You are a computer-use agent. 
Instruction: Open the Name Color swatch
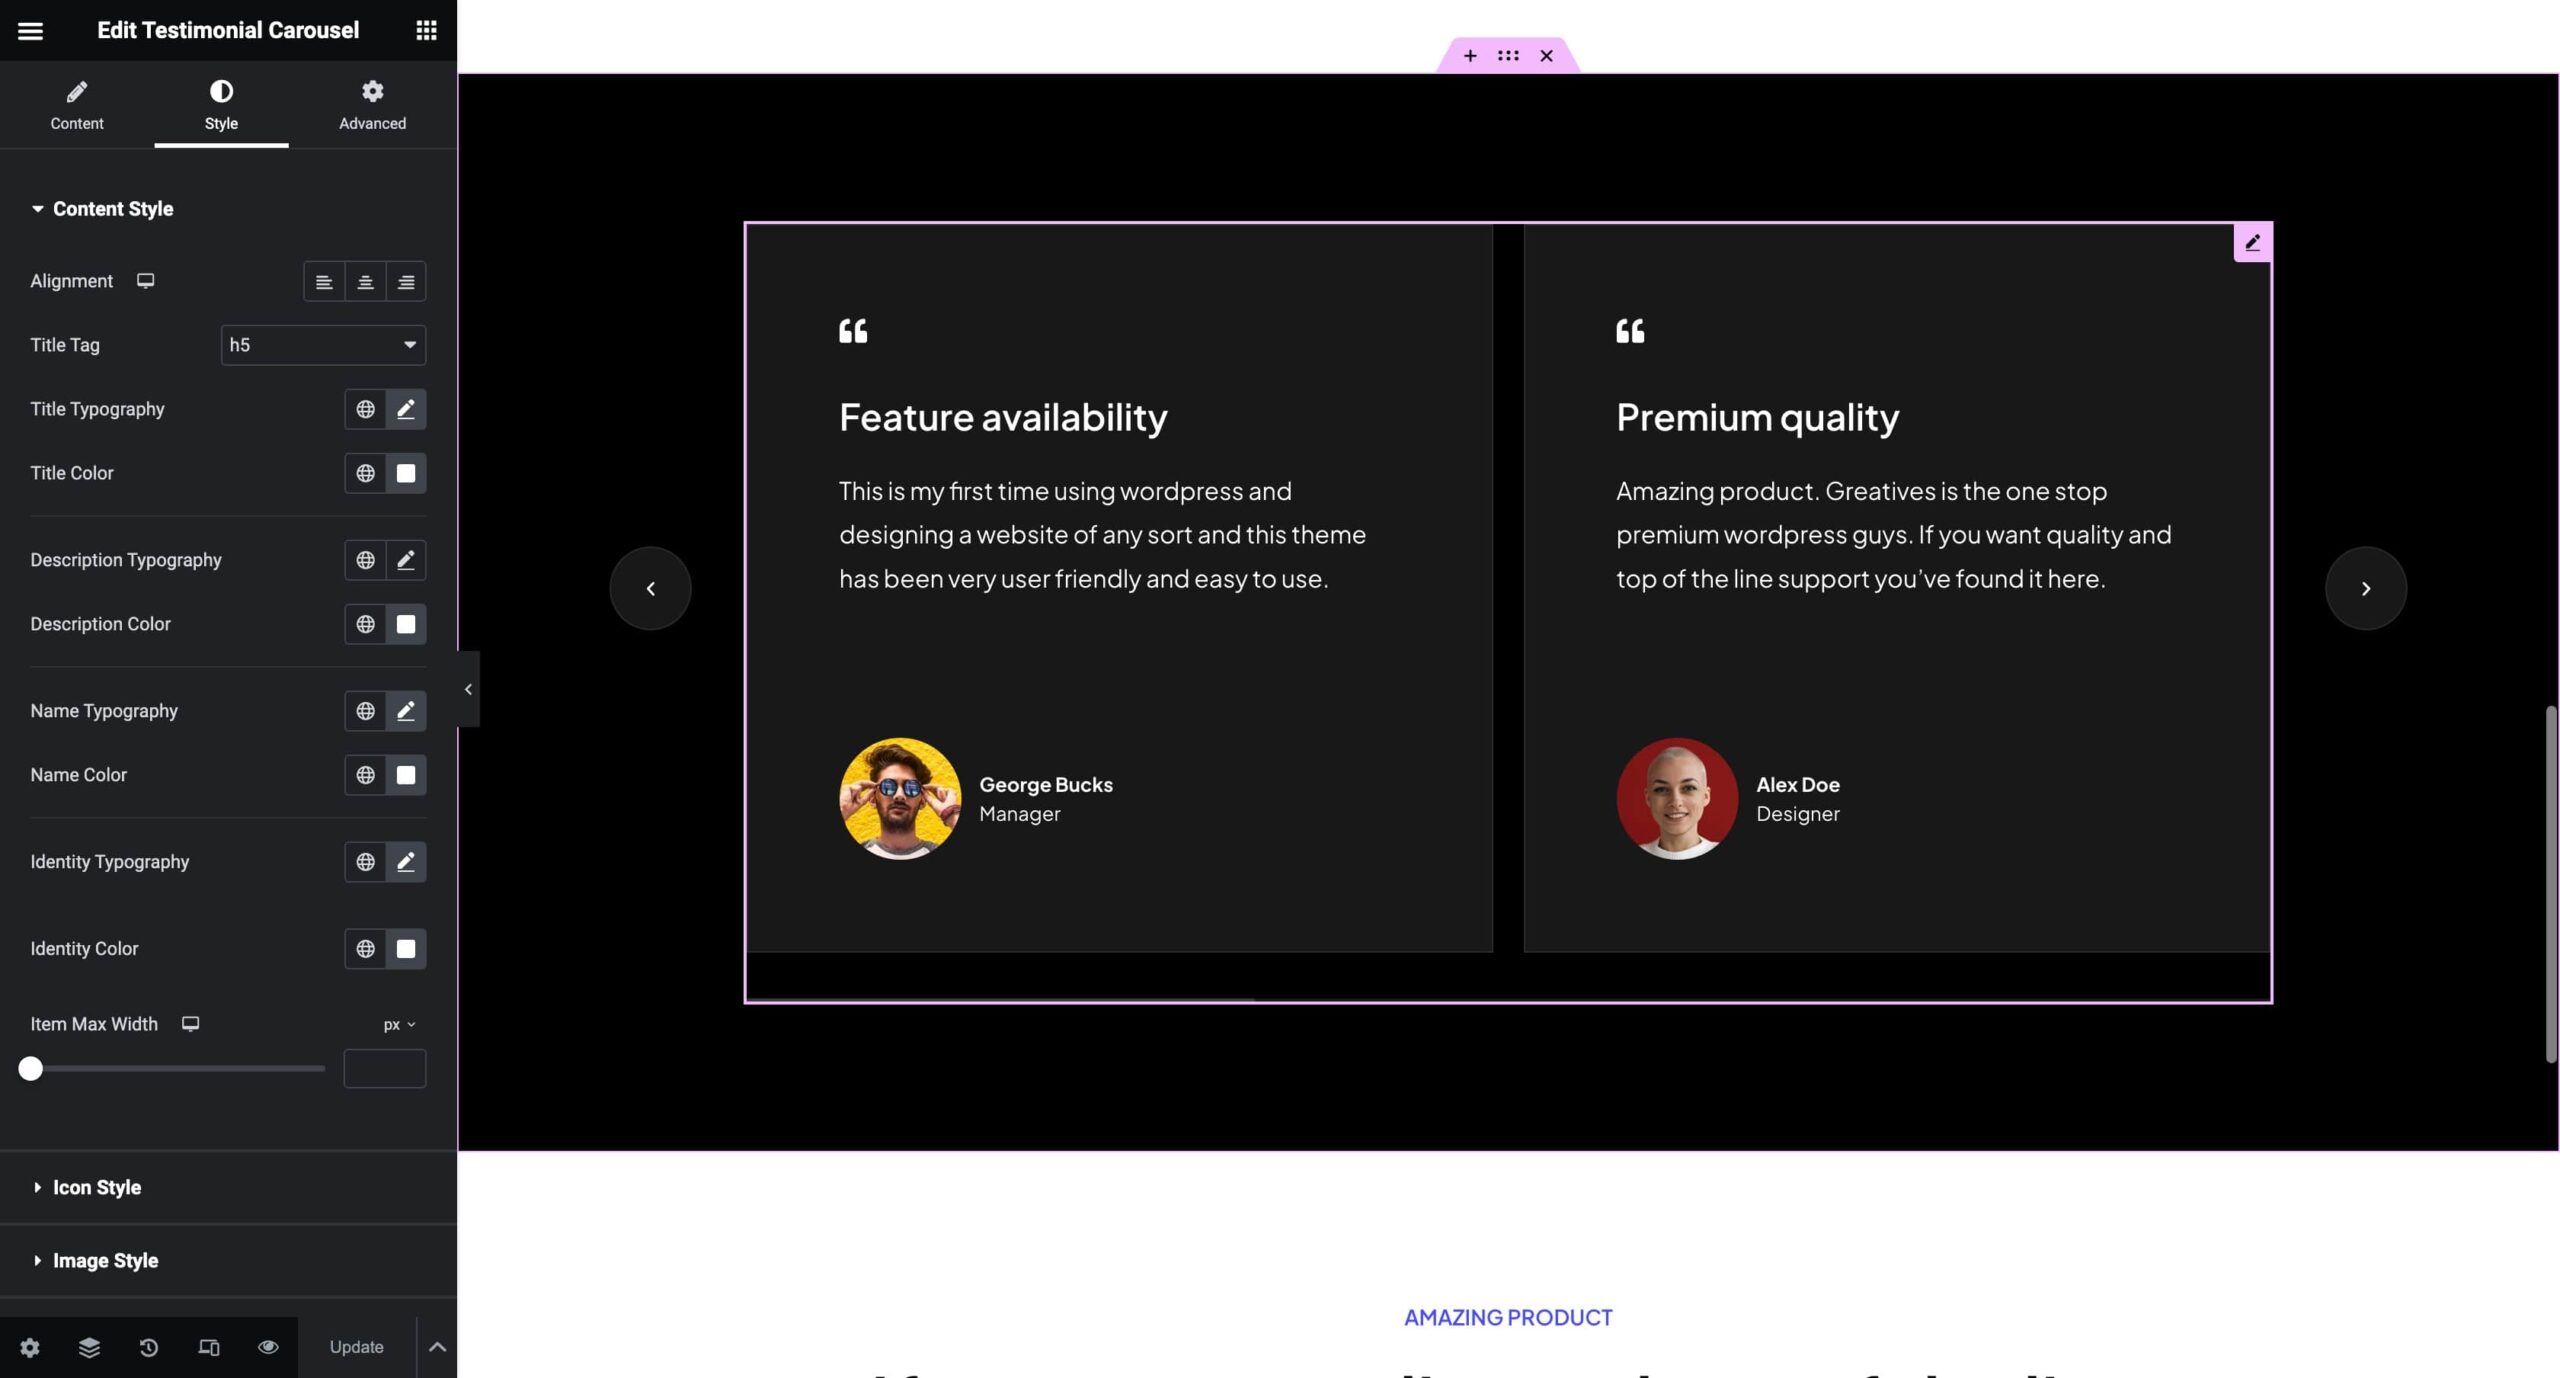(x=405, y=775)
